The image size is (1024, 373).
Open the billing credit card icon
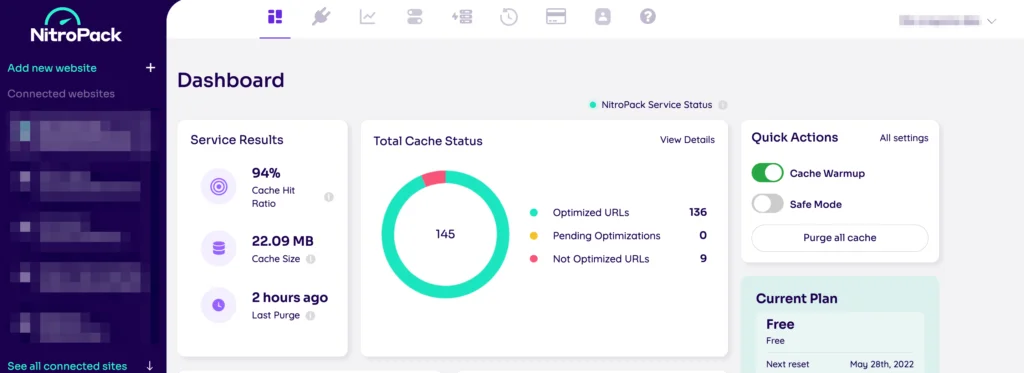pyautogui.click(x=556, y=17)
